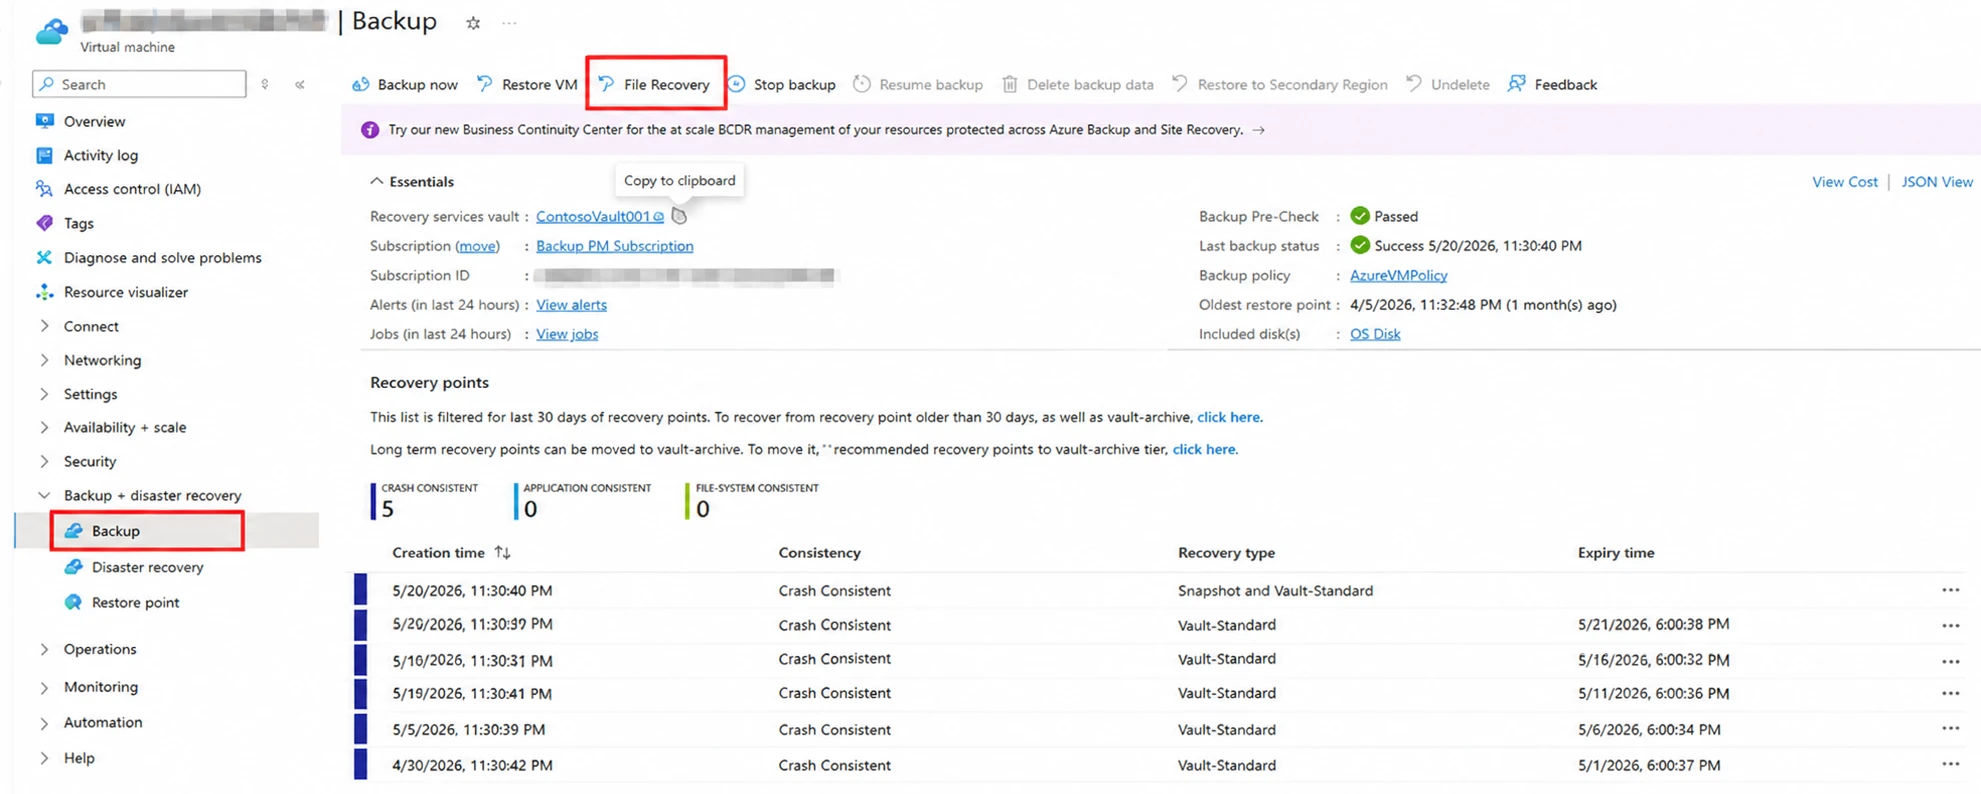Open the OS Disk link

point(1375,334)
